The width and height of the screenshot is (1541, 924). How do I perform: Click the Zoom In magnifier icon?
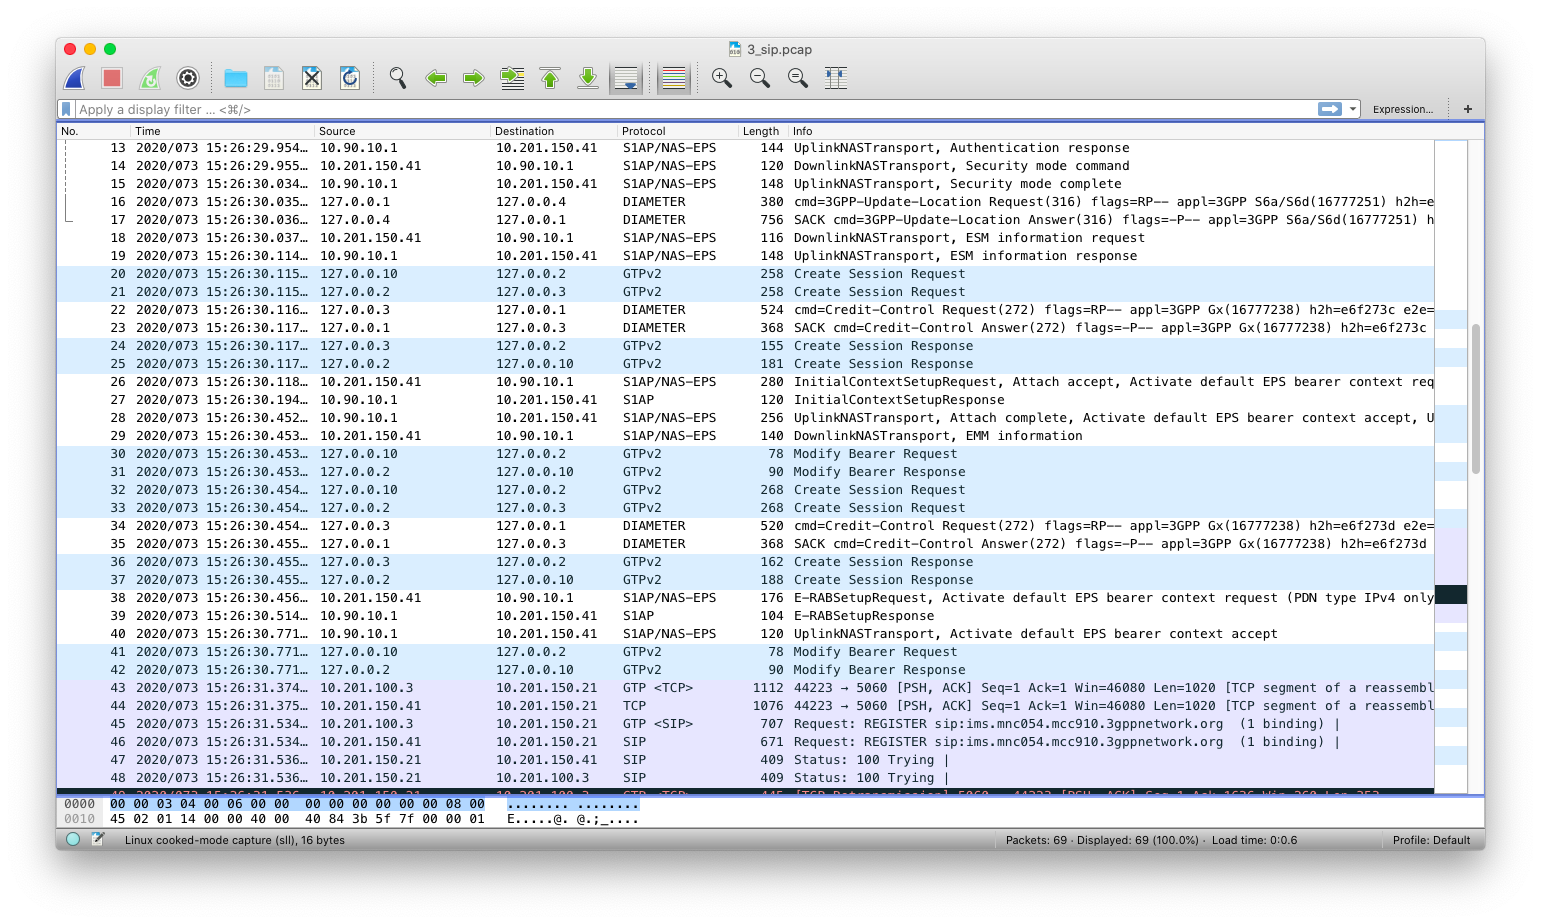coord(722,78)
